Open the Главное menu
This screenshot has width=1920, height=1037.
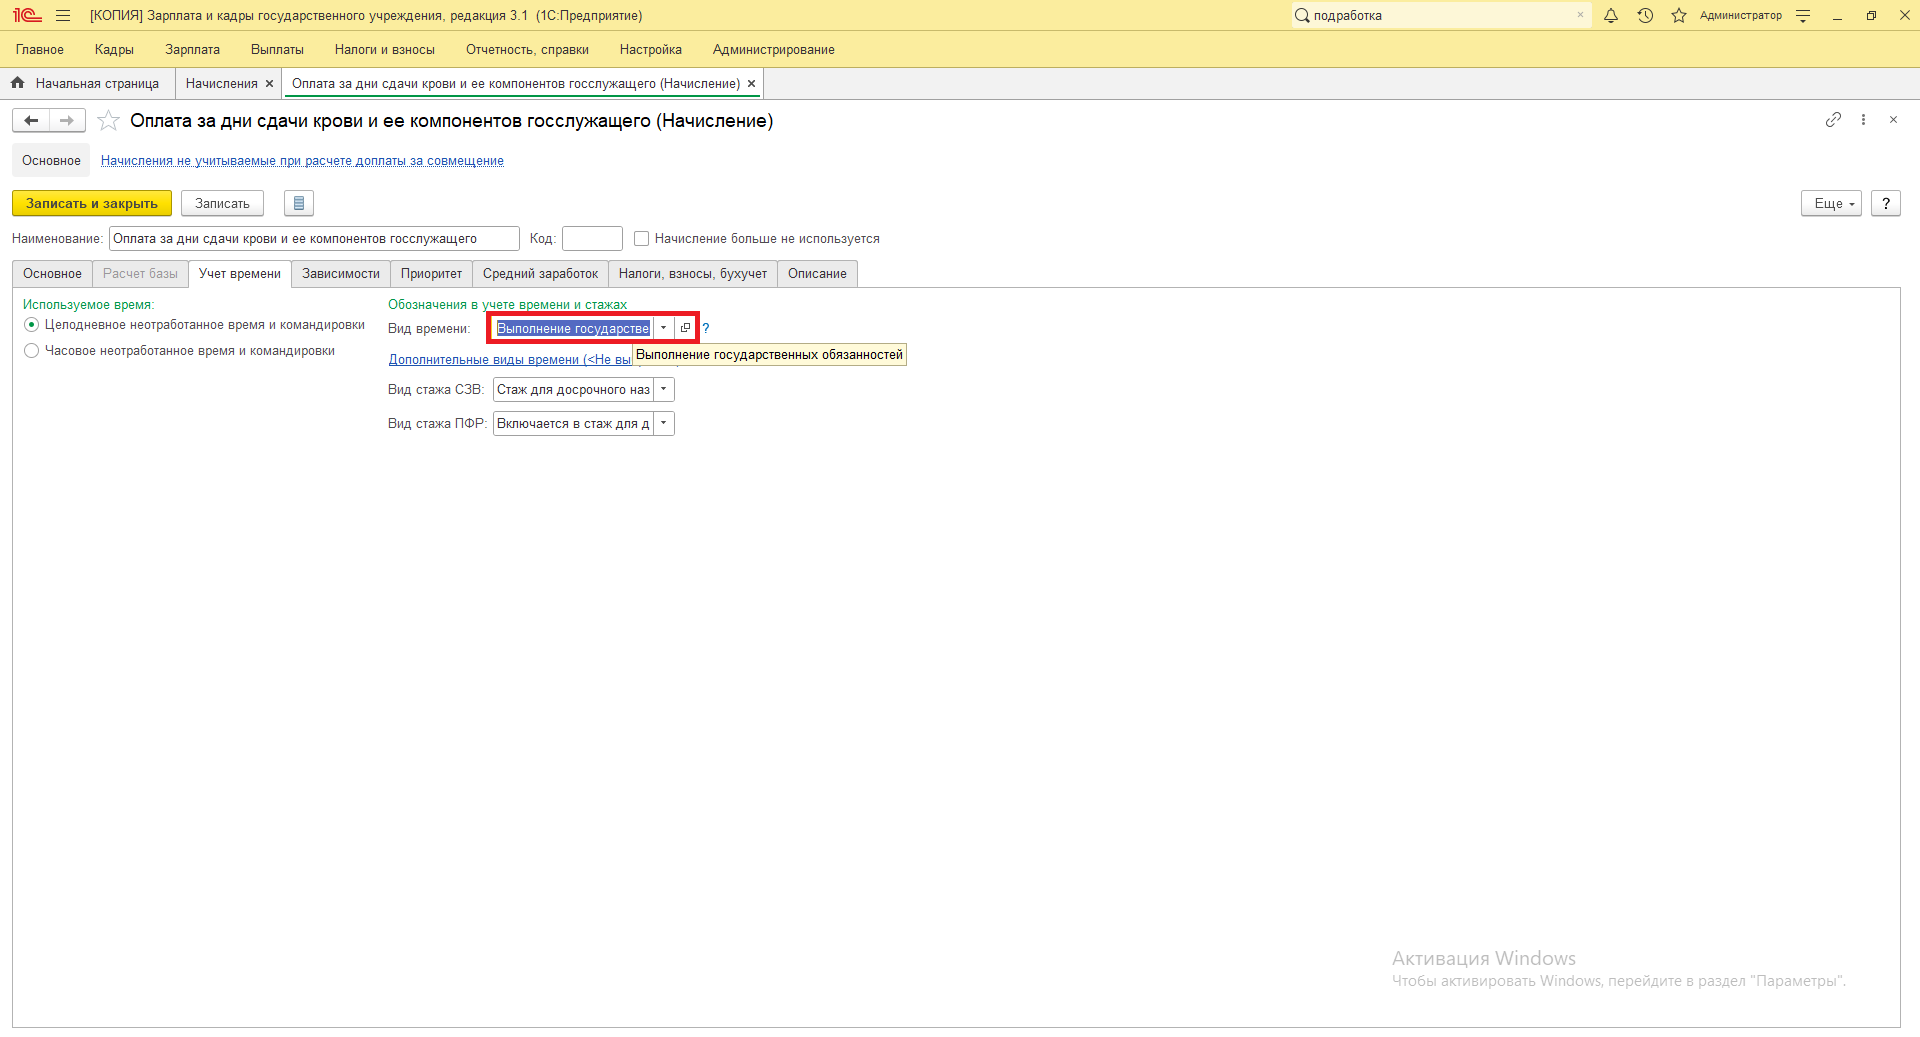click(x=40, y=49)
